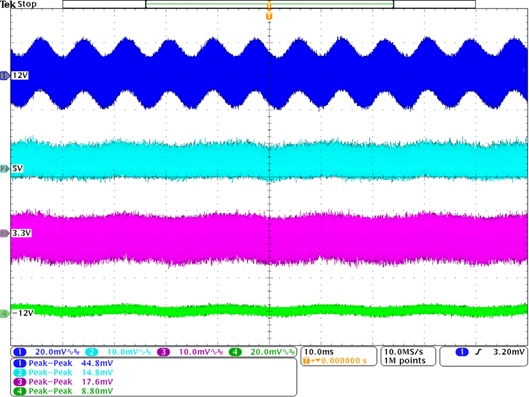Click the record length overview bar at top
The height and width of the screenshot is (397, 529).
pyautogui.click(x=269, y=4)
